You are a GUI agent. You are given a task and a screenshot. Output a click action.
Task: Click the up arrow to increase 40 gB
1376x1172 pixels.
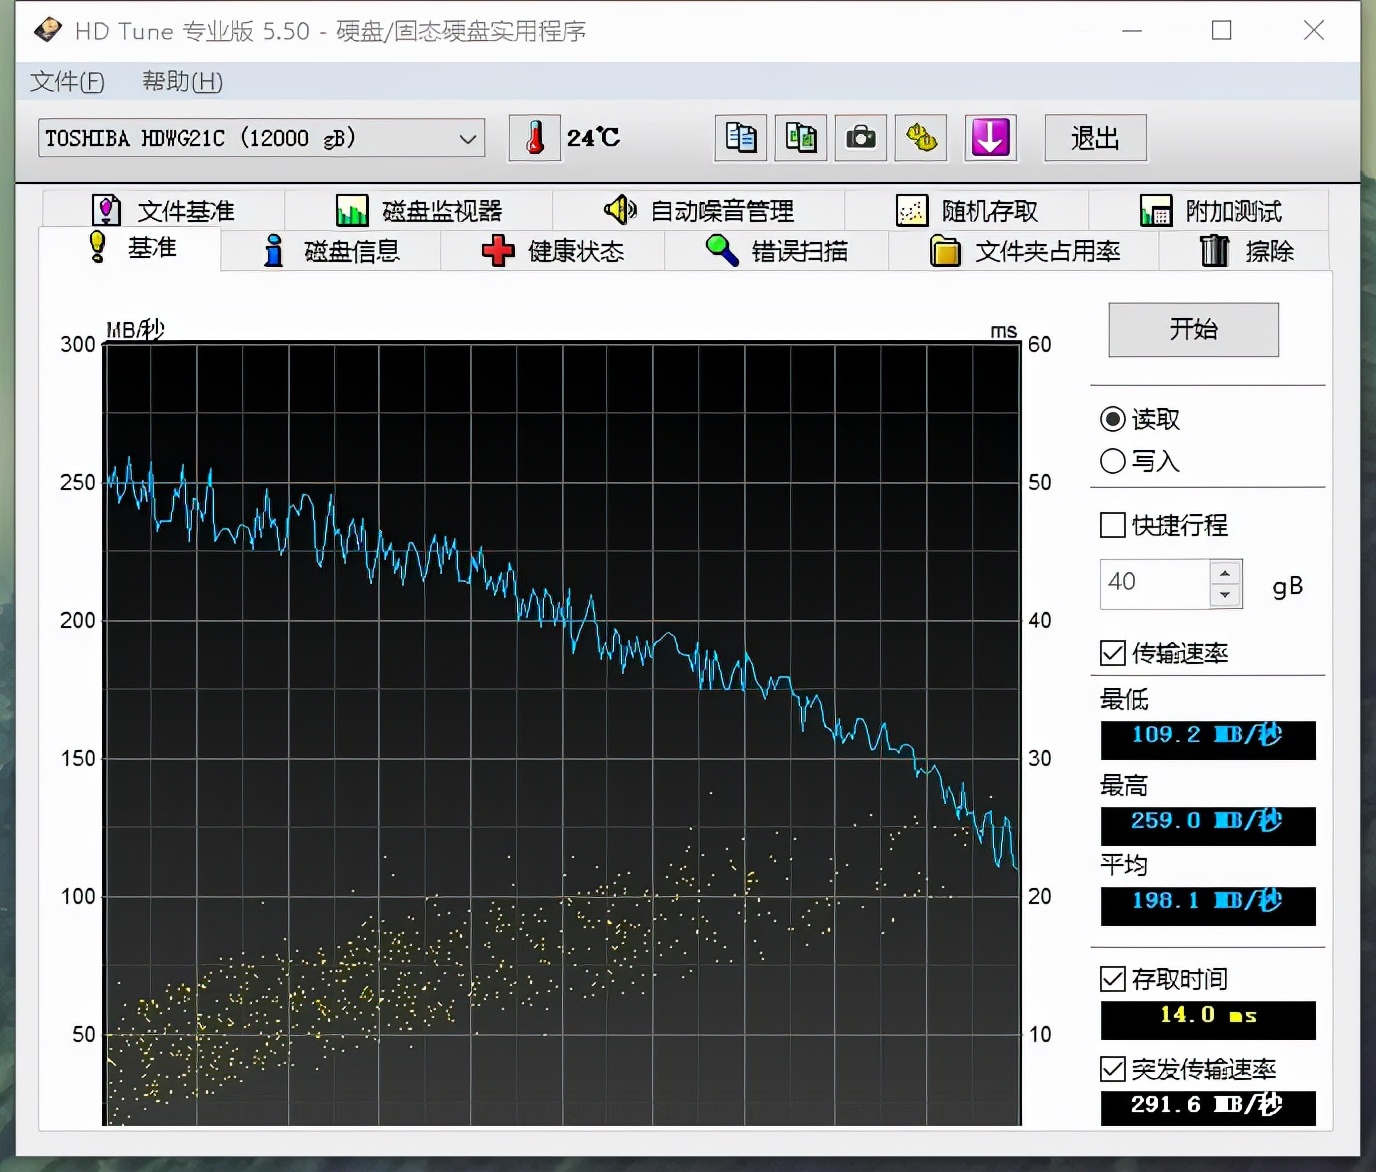tap(1224, 572)
